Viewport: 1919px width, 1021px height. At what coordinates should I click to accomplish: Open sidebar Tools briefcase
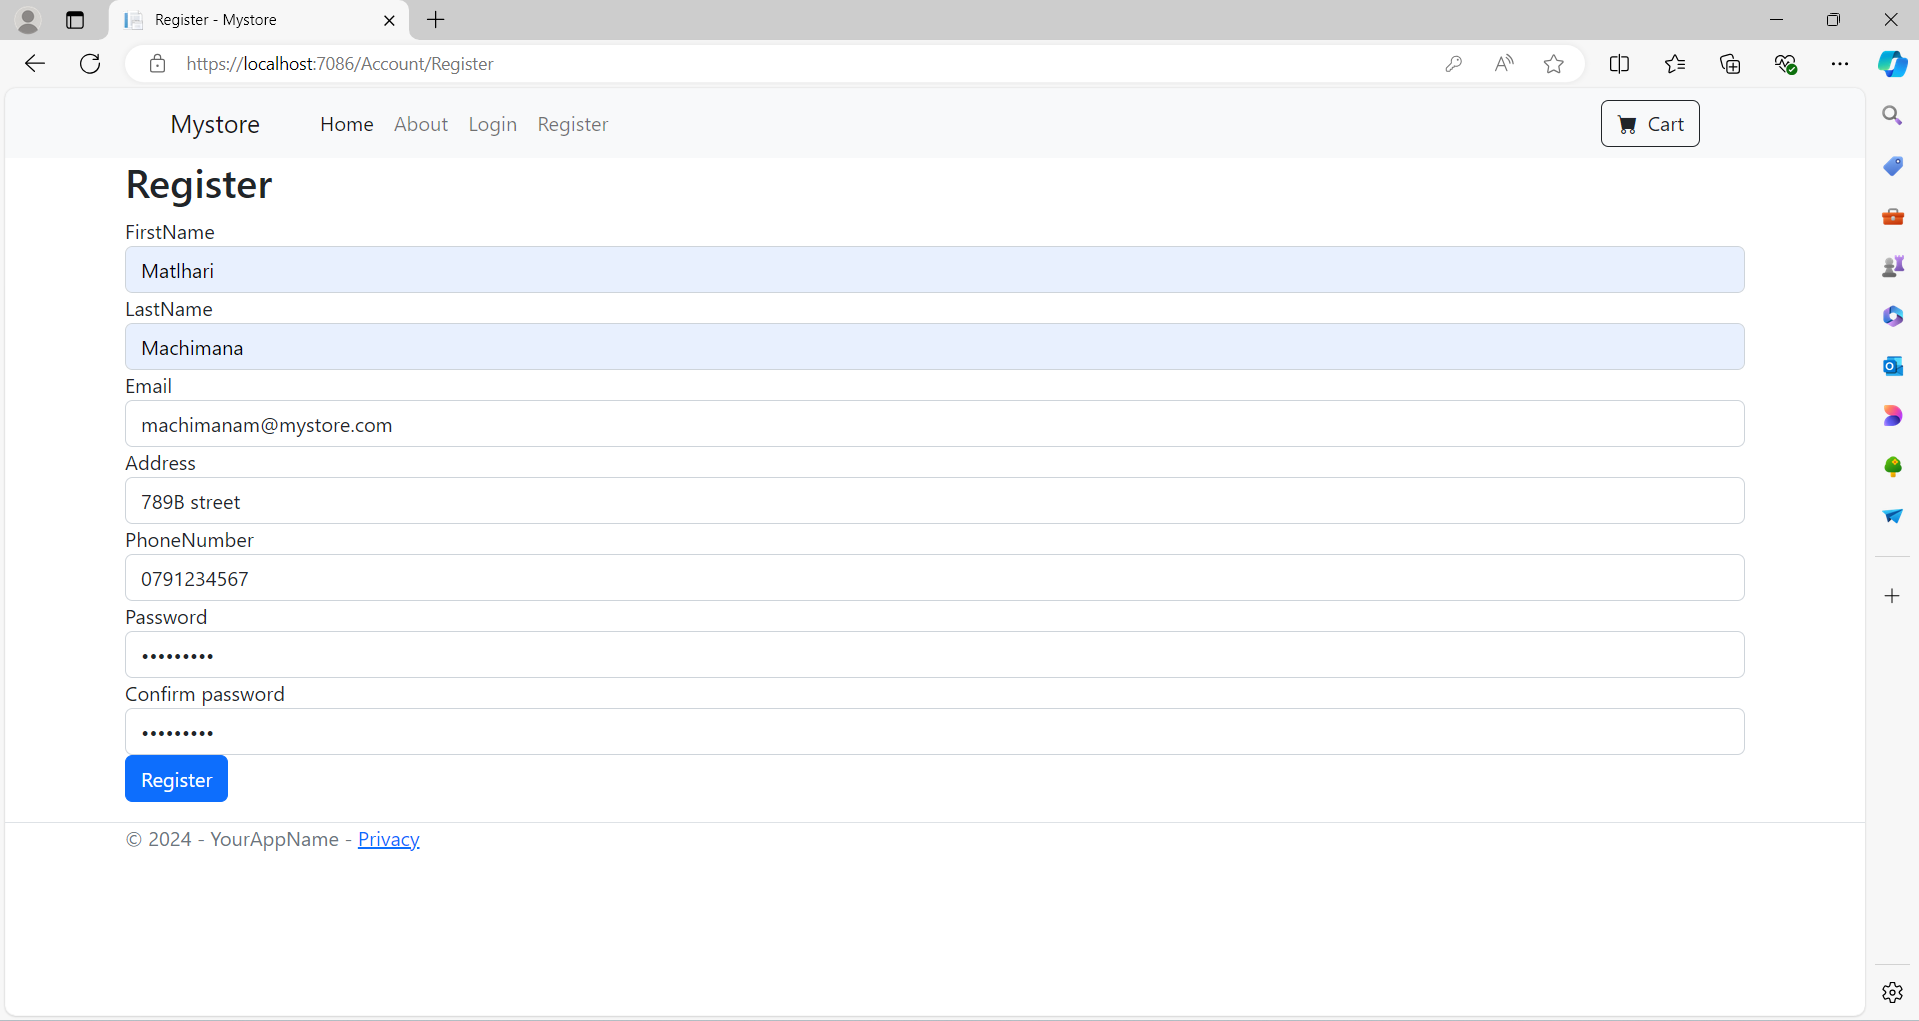1892,216
